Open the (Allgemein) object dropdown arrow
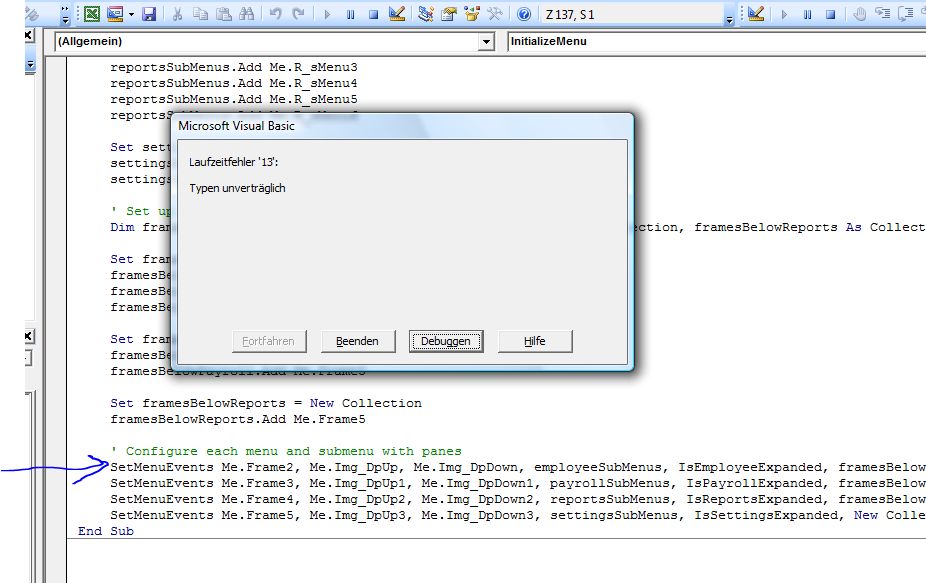 [486, 42]
